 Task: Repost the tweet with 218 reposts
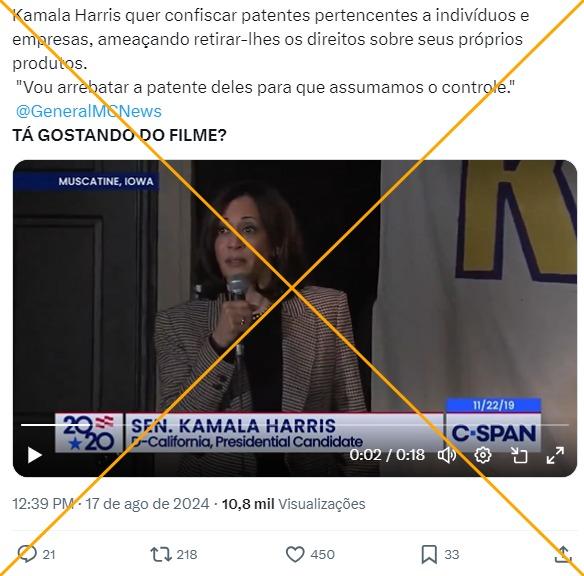point(161,554)
